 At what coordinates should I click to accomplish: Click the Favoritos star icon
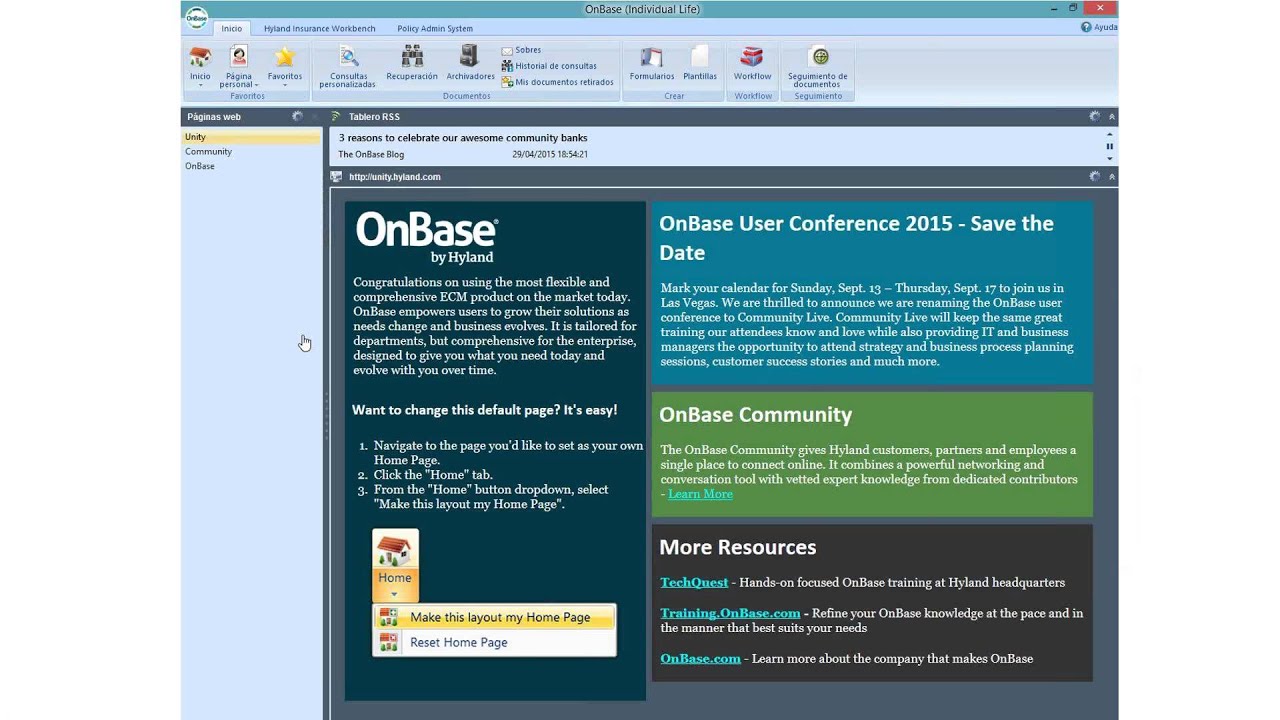coord(285,57)
